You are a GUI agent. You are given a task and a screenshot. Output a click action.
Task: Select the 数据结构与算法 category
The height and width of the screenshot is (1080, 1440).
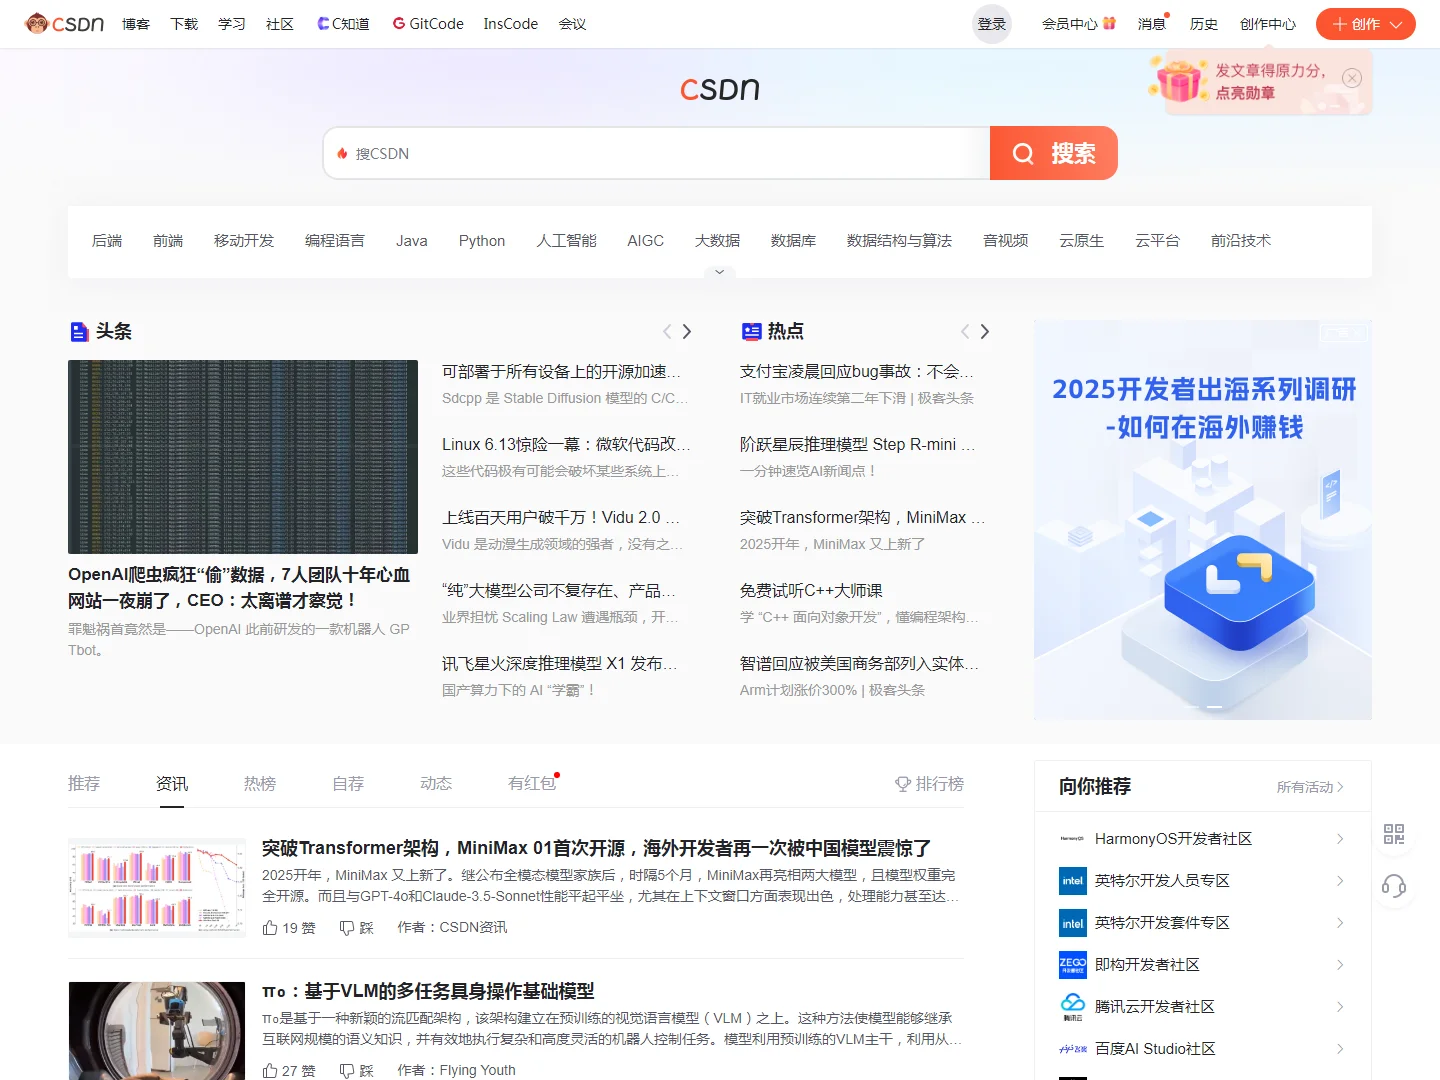pyautogui.click(x=899, y=241)
